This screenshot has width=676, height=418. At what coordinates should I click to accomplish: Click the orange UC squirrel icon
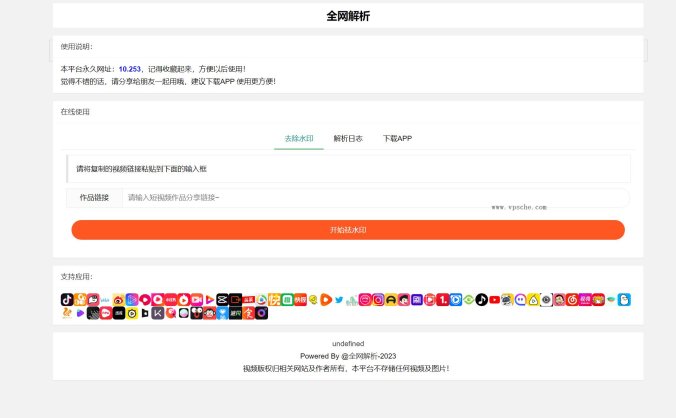click(67, 313)
